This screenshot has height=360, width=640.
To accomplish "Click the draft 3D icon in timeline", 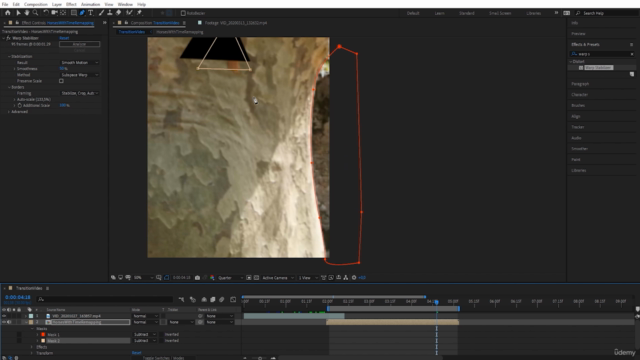I will (x=193, y=299).
